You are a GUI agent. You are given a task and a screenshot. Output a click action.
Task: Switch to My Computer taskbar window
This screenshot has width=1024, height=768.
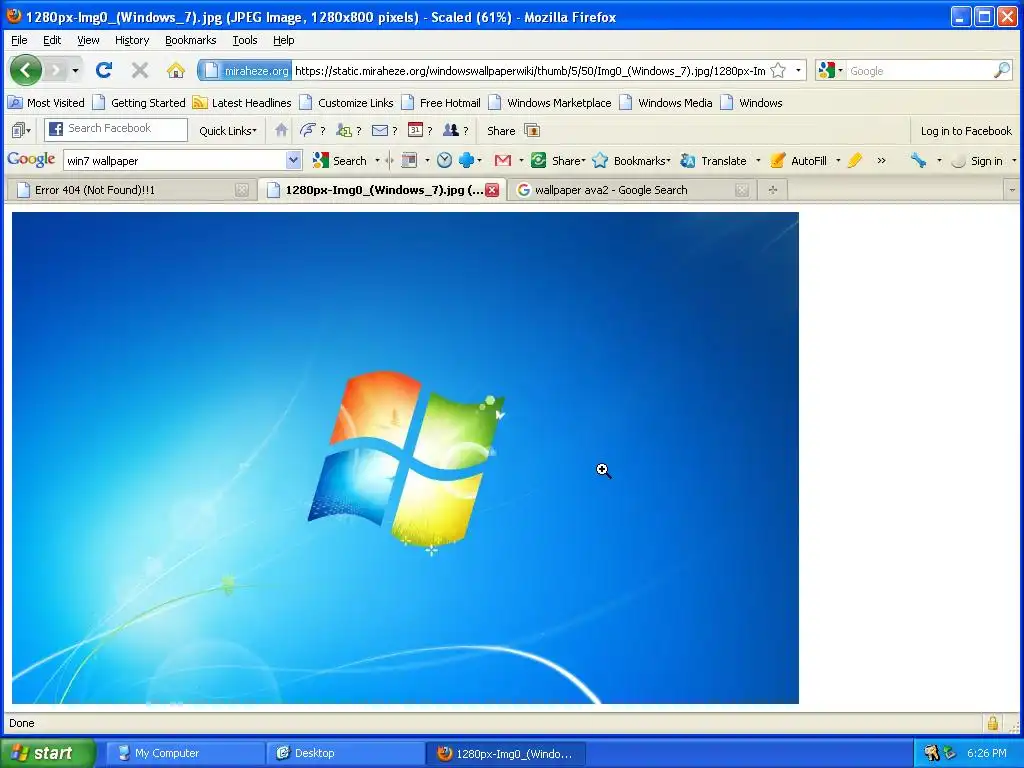pyautogui.click(x=185, y=753)
